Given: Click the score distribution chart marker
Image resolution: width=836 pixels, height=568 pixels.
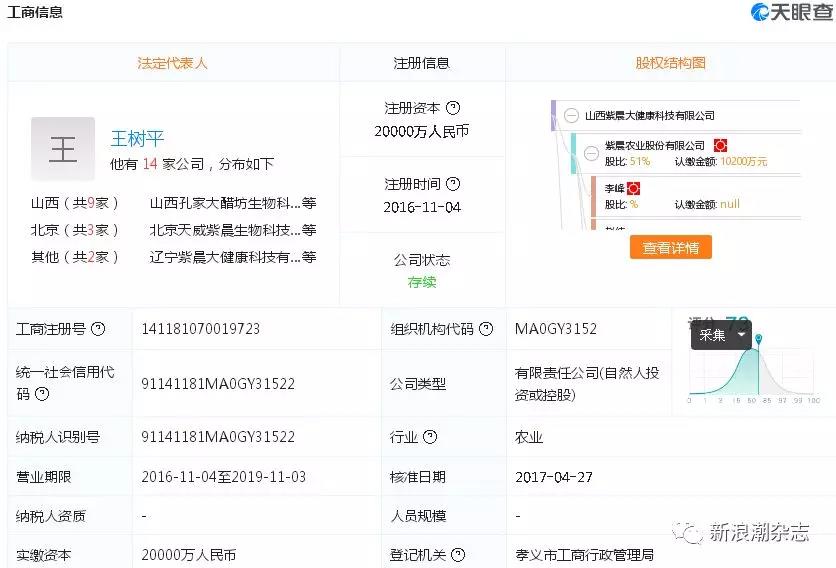Looking at the screenshot, I should pyautogui.click(x=758, y=340).
